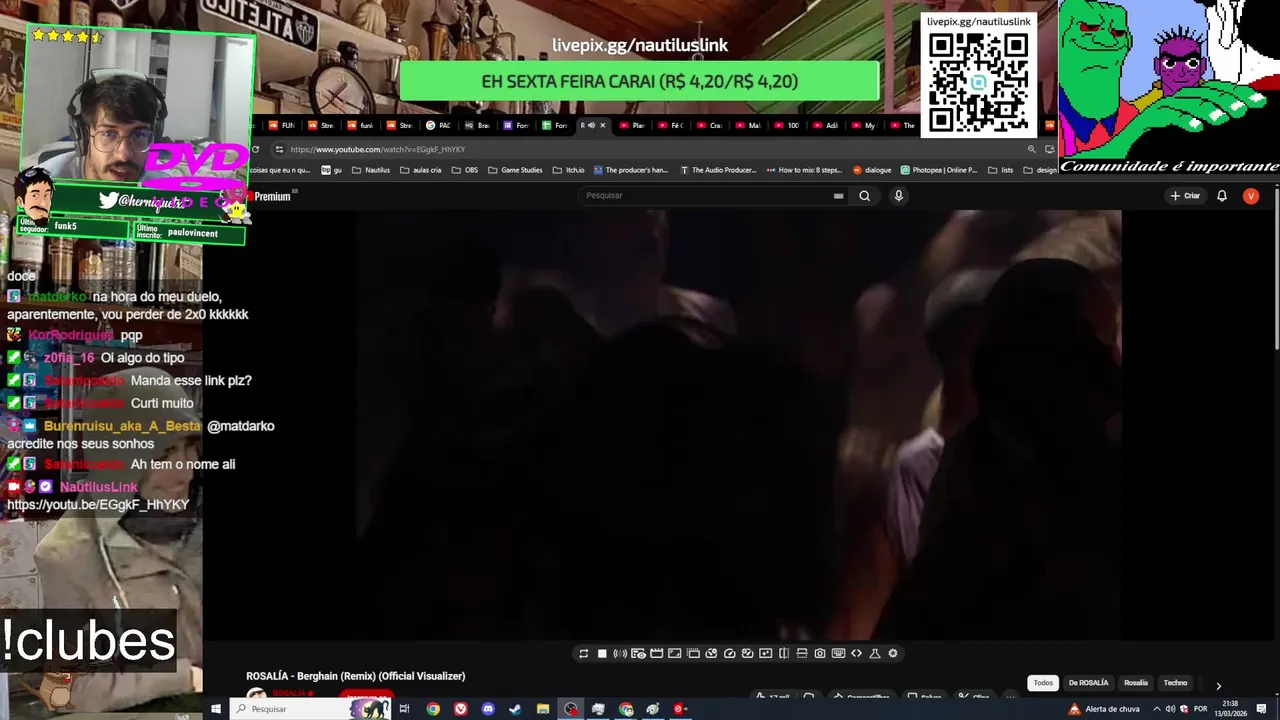Open the Itch.io bookmarks folder
Viewport: 1280px width, 720px height.
coord(568,170)
